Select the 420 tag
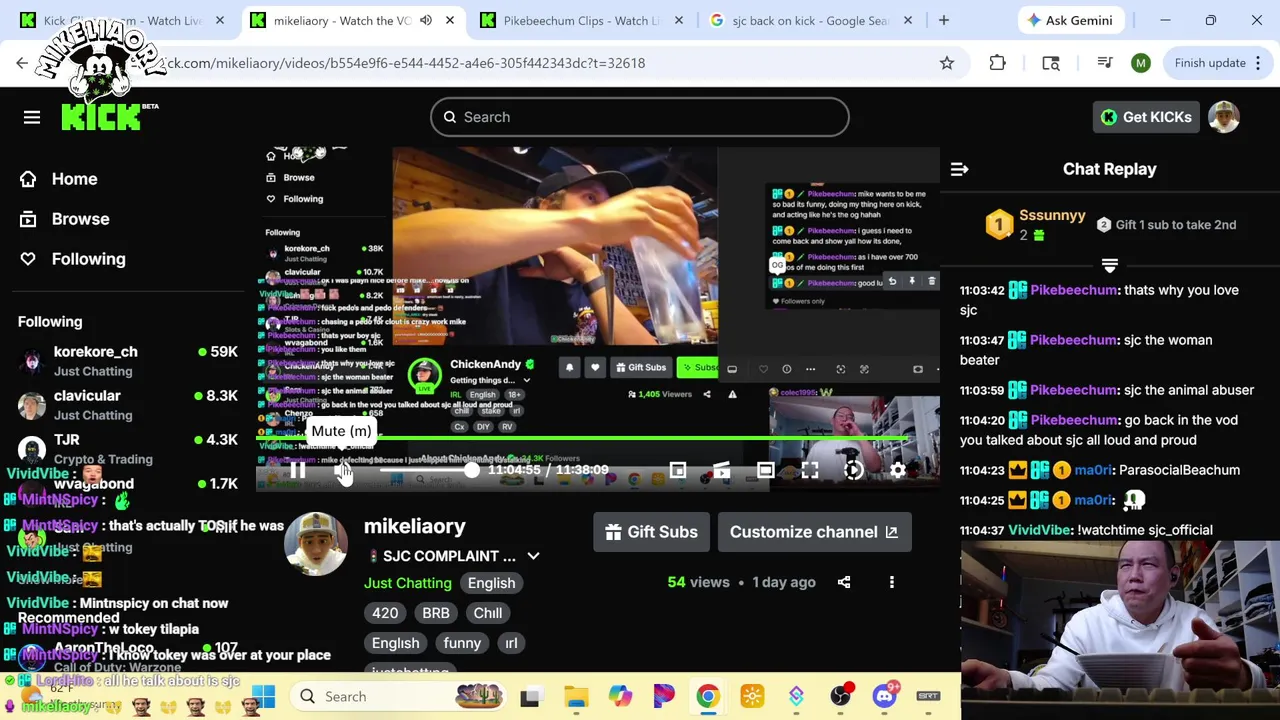Image resolution: width=1280 pixels, height=720 pixels. tap(385, 613)
